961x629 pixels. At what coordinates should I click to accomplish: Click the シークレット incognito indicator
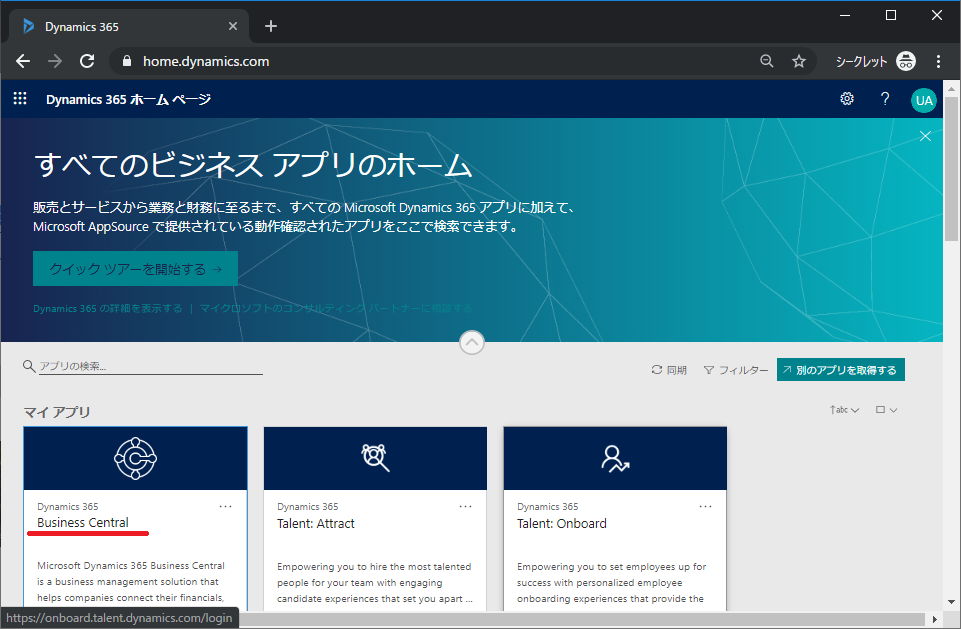click(x=875, y=61)
